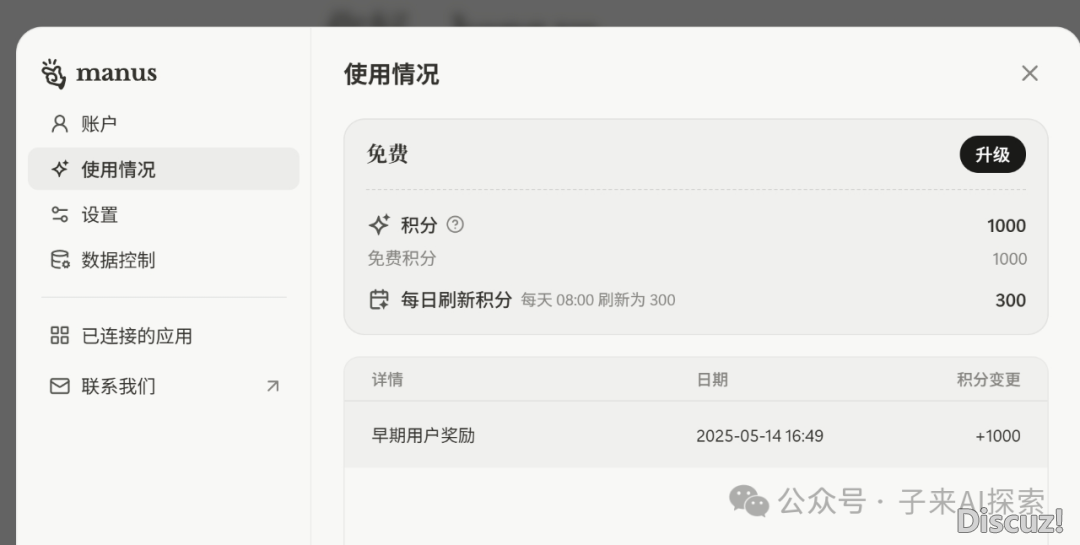
Task: Click the 早期用户奖励 record row
Action: 695,436
